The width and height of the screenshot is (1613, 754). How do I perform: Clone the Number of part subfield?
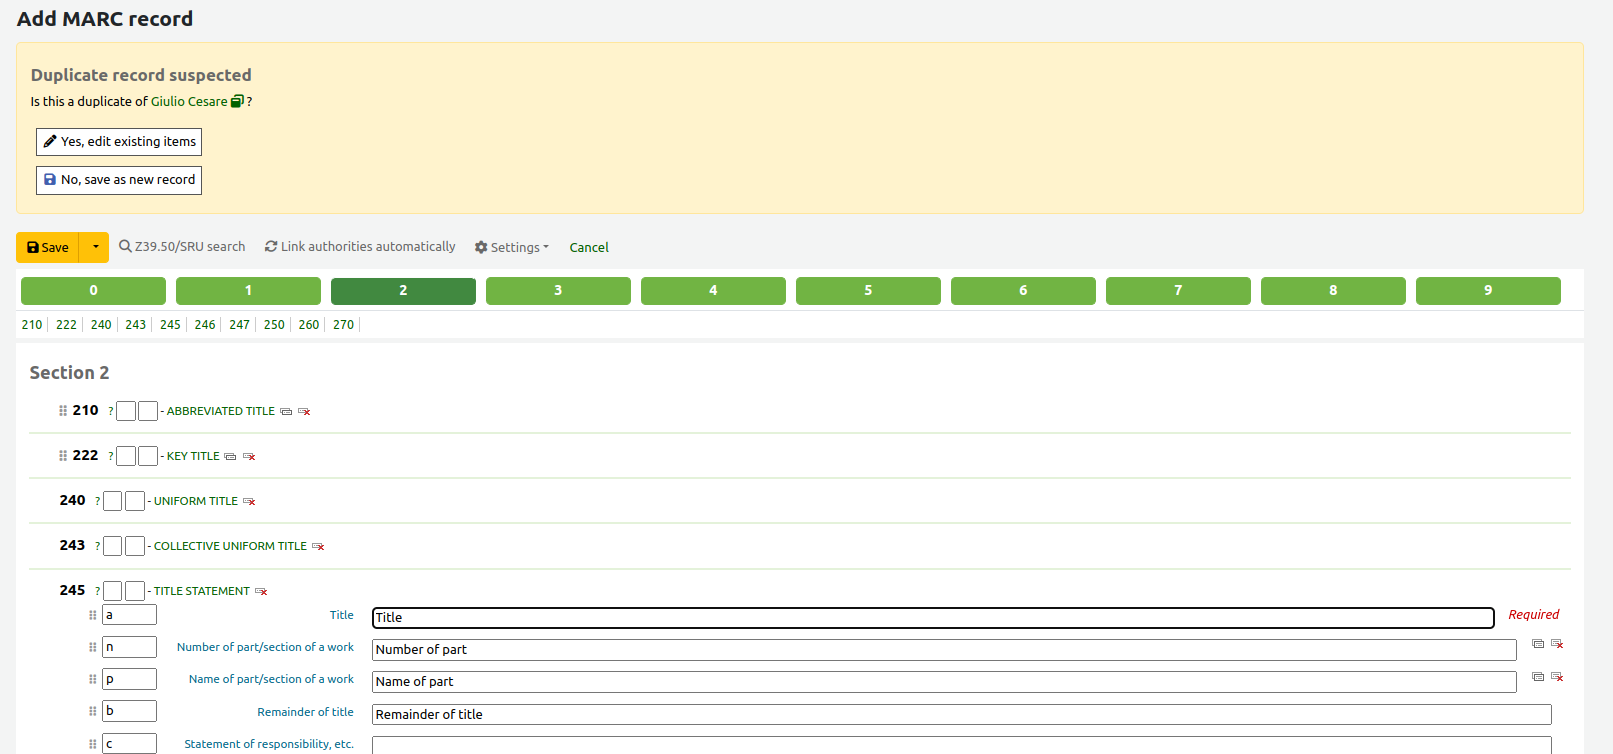click(x=1538, y=644)
